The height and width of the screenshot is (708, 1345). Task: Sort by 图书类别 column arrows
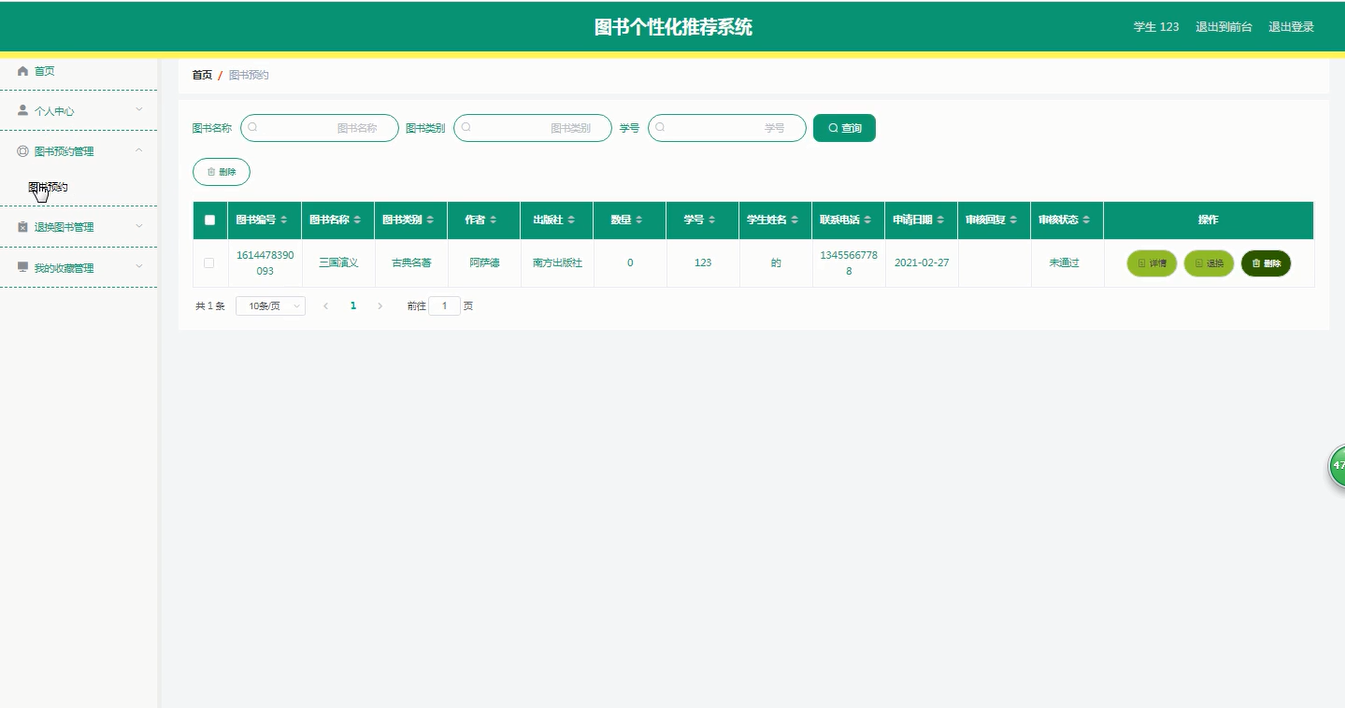point(430,220)
